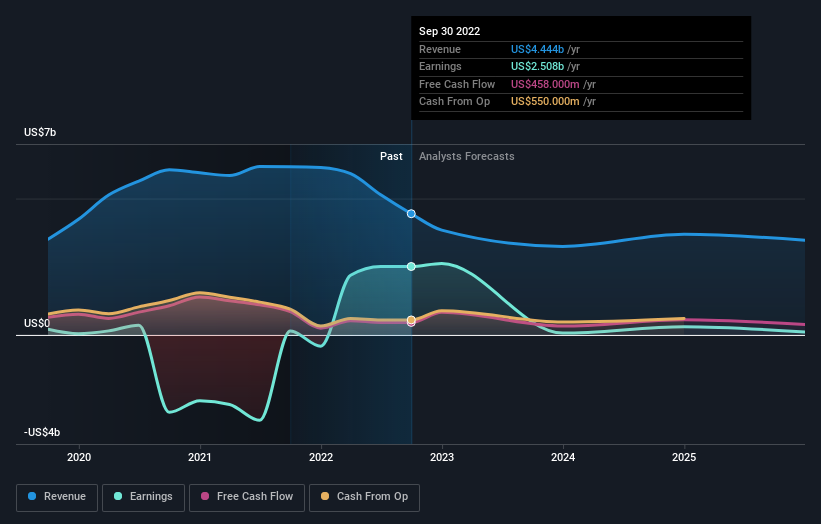Click the Sep 30 2022 tooltip date

point(449,31)
